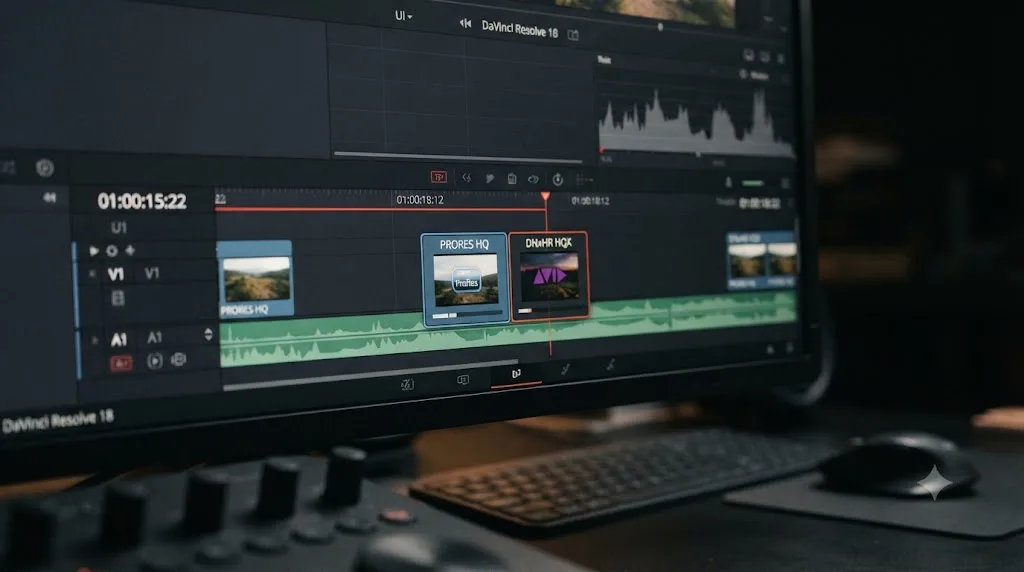Click the A1 track name label

pos(154,337)
